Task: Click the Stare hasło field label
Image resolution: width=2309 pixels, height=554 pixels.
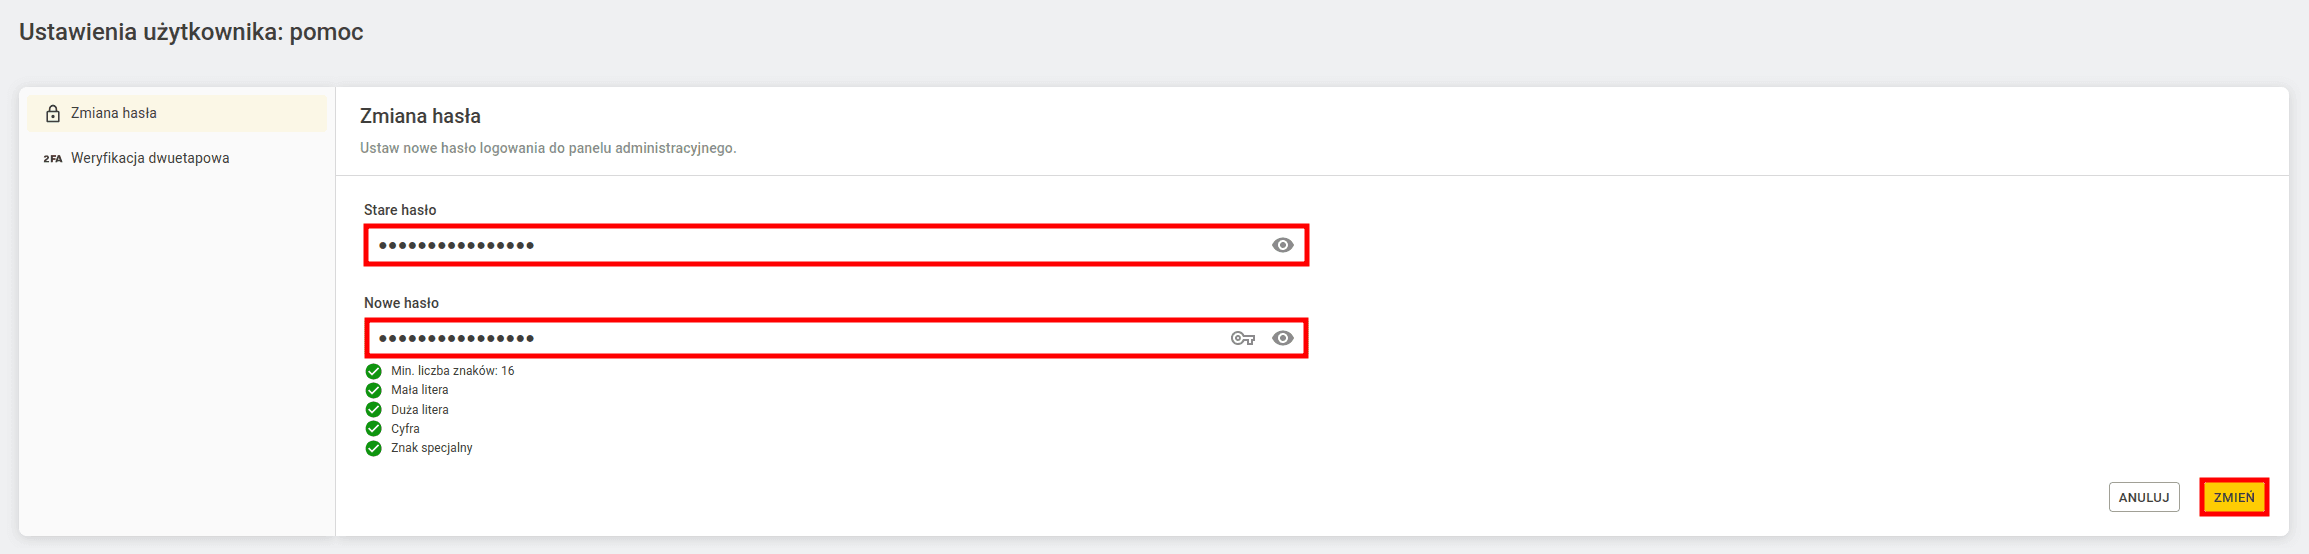Action: tap(400, 210)
